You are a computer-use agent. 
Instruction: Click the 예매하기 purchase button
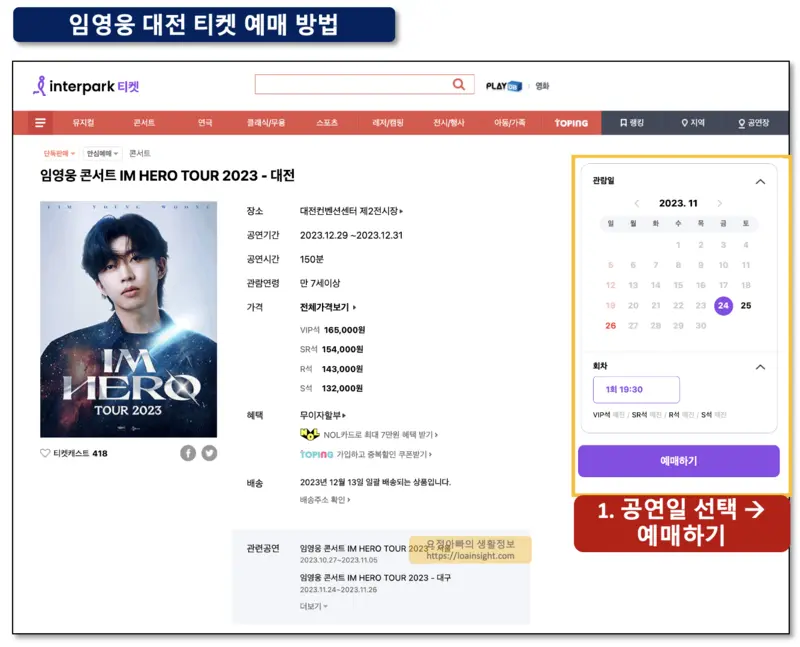680,461
